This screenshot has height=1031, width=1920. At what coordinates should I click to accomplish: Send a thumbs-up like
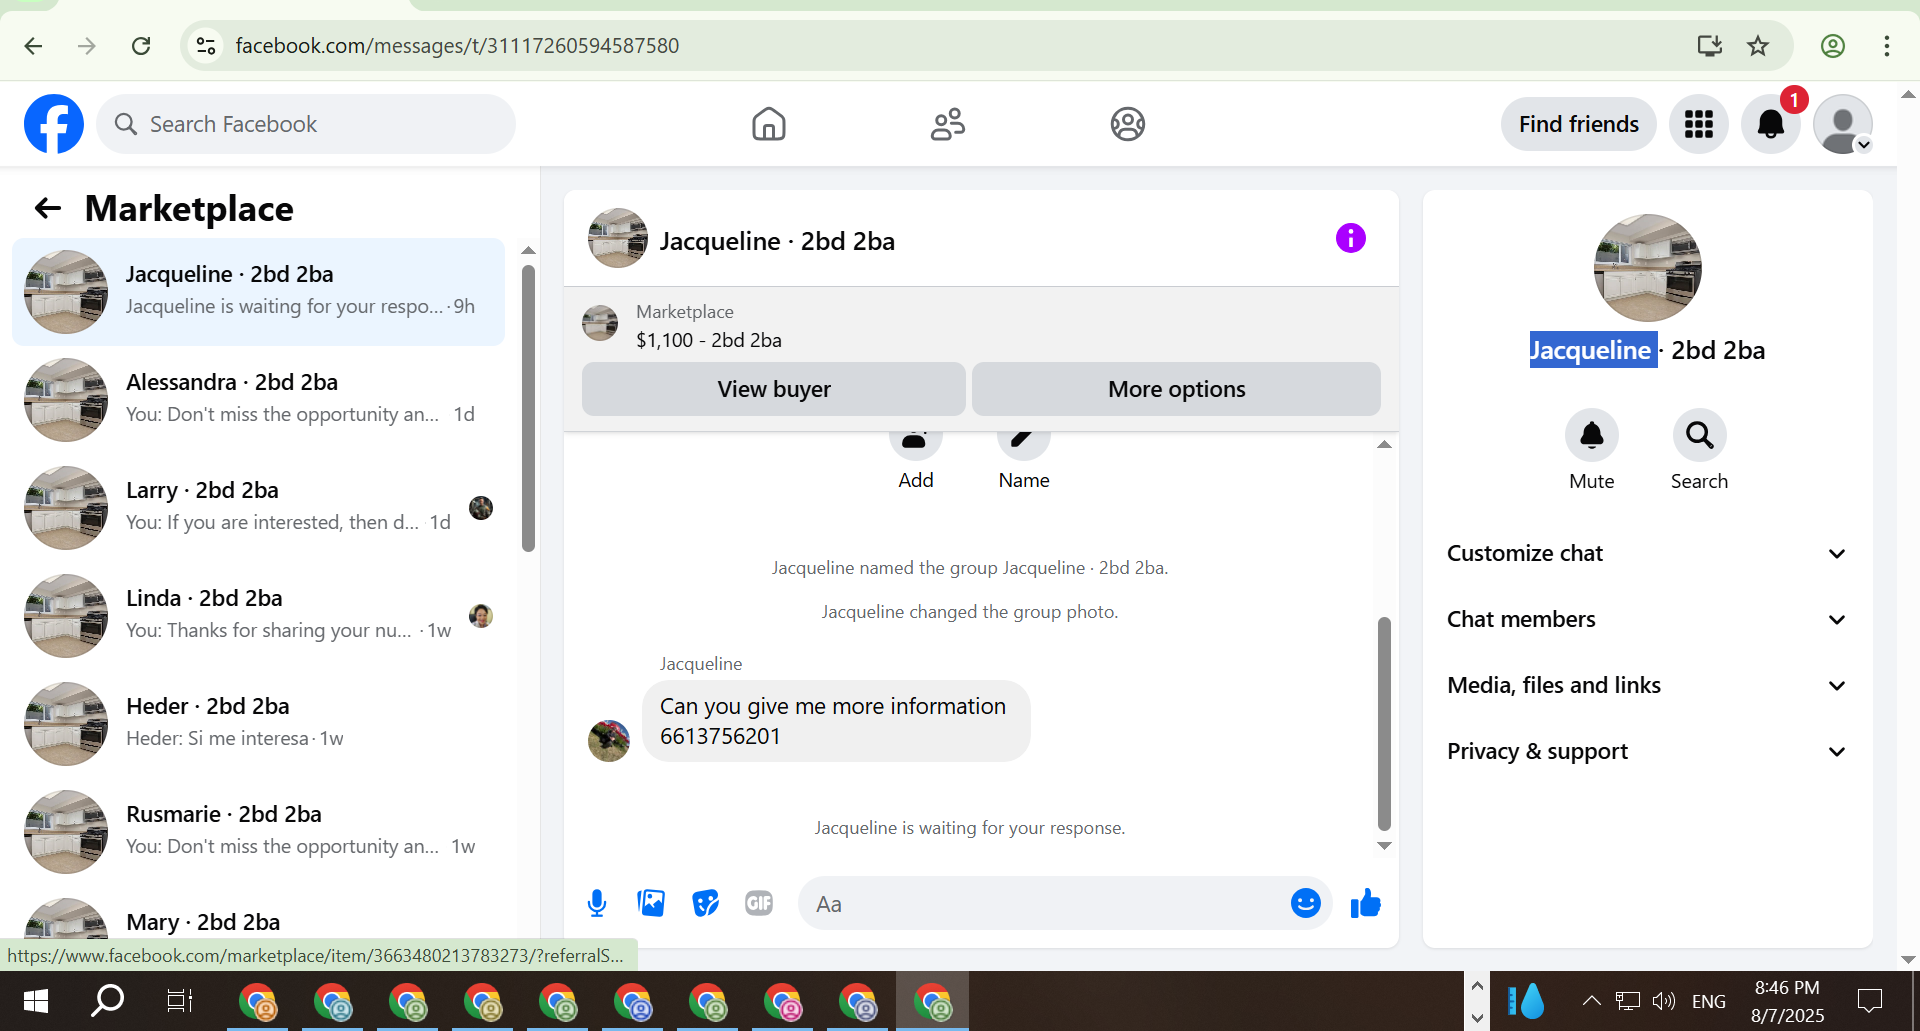pyautogui.click(x=1366, y=904)
